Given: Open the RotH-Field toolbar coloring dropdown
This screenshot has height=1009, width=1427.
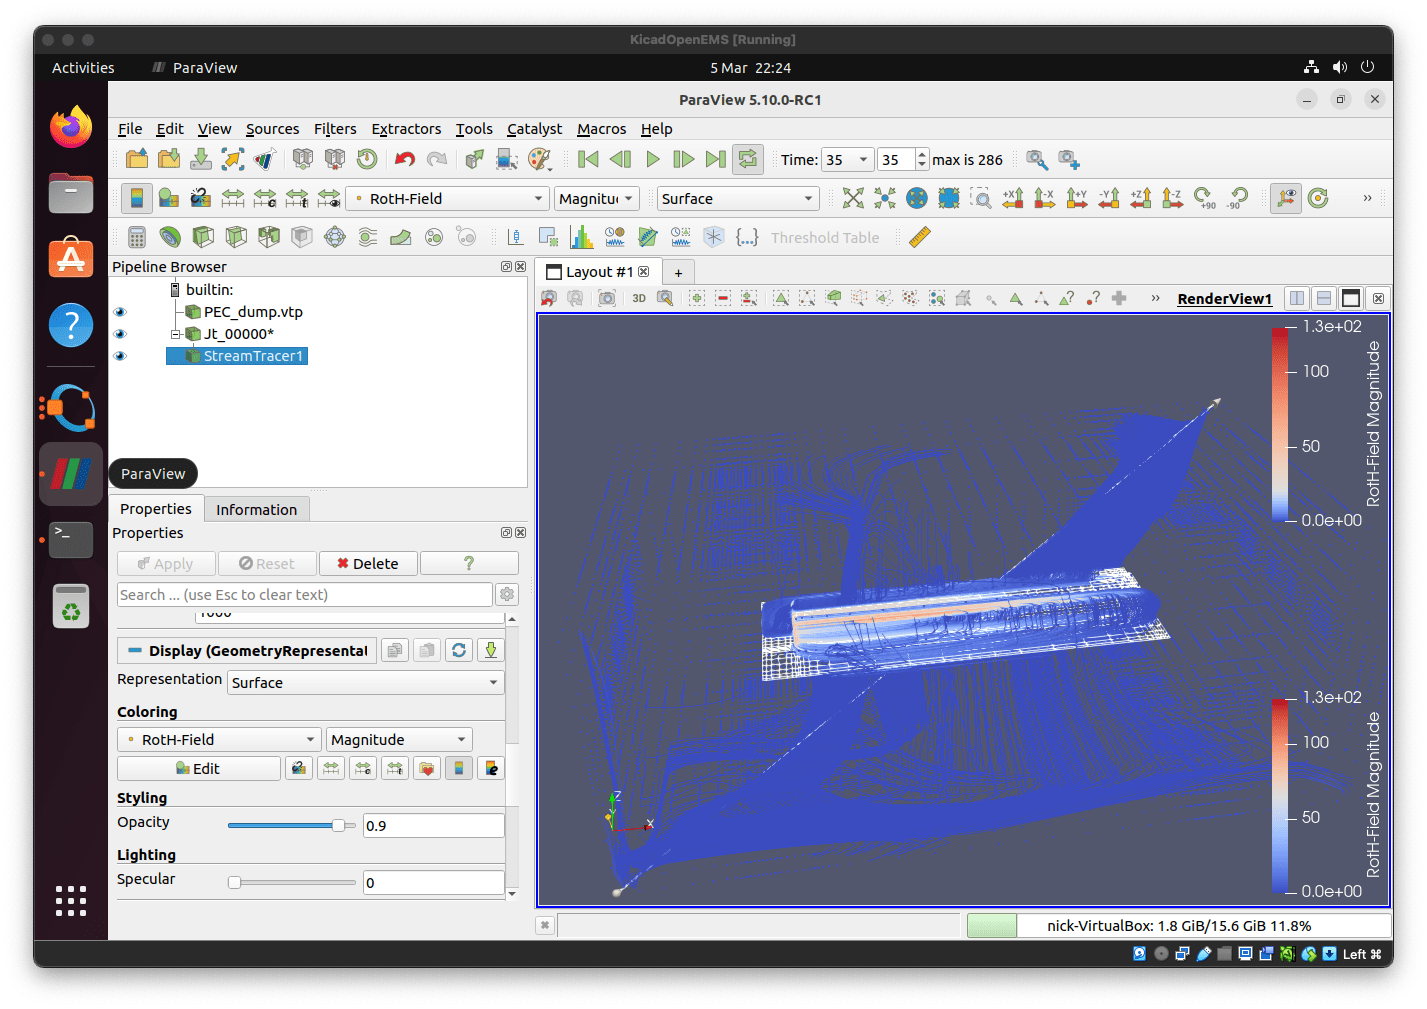Looking at the screenshot, I should [447, 198].
